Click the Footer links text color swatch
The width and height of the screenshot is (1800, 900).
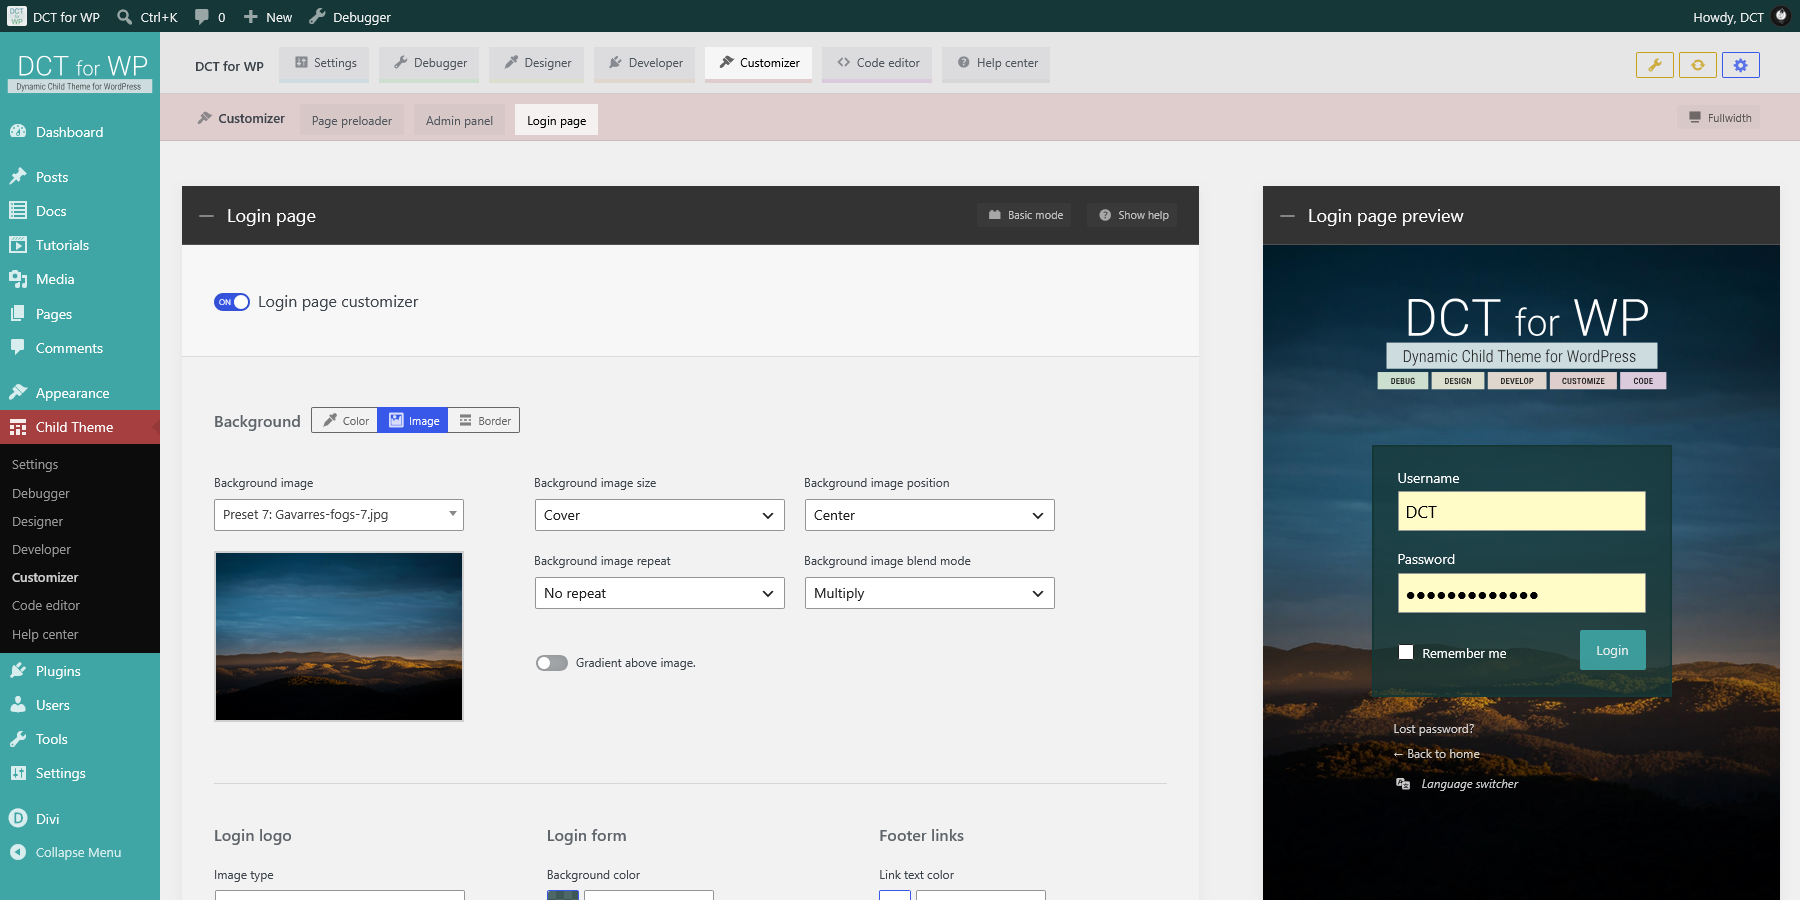(x=895, y=895)
